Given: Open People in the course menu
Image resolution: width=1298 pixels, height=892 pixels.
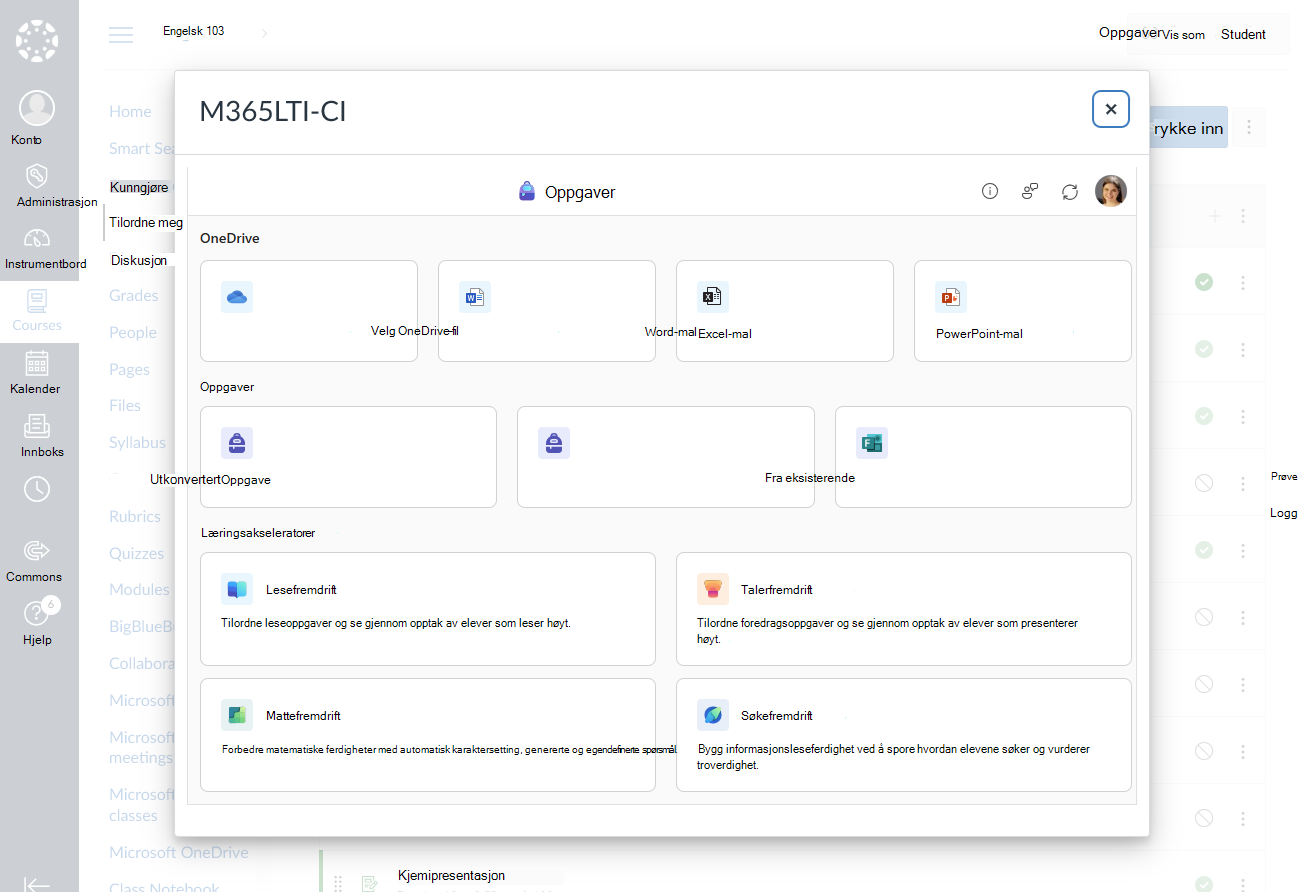Looking at the screenshot, I should (x=133, y=333).
